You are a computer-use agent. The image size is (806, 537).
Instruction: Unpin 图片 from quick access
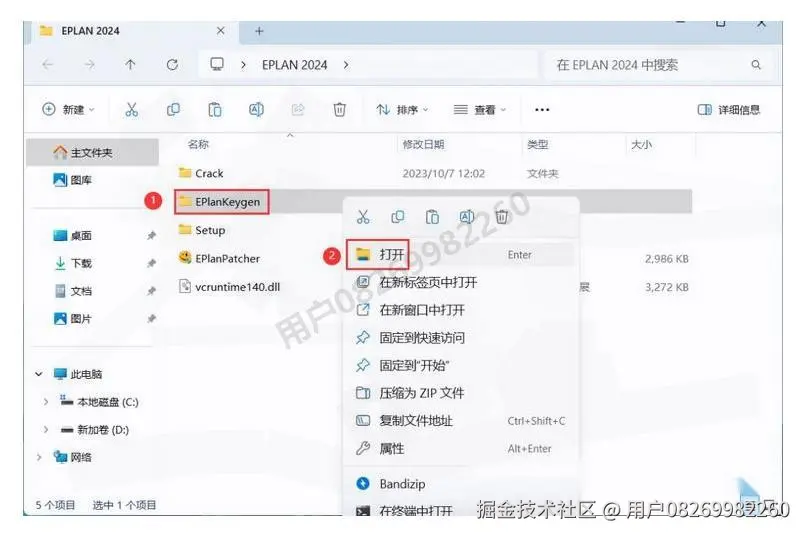151,319
